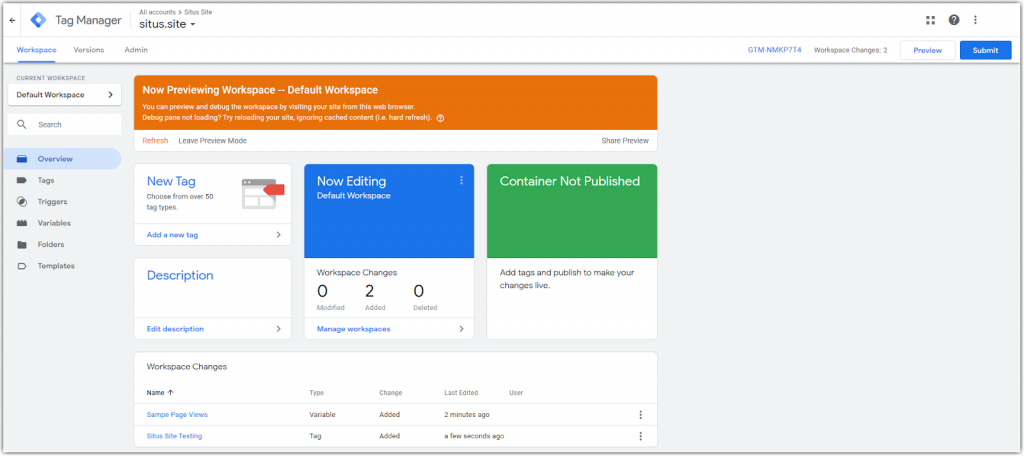Screen dimensions: 1024x456
Task: Click the Workspace Changes: 2 indicator
Action: pyautogui.click(x=850, y=50)
